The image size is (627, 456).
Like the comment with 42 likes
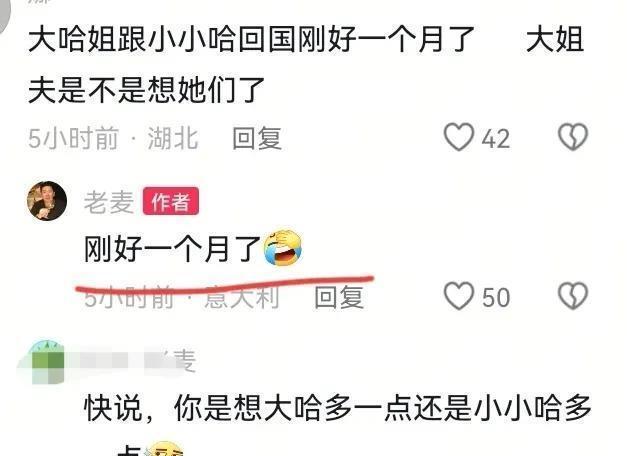[459, 137]
